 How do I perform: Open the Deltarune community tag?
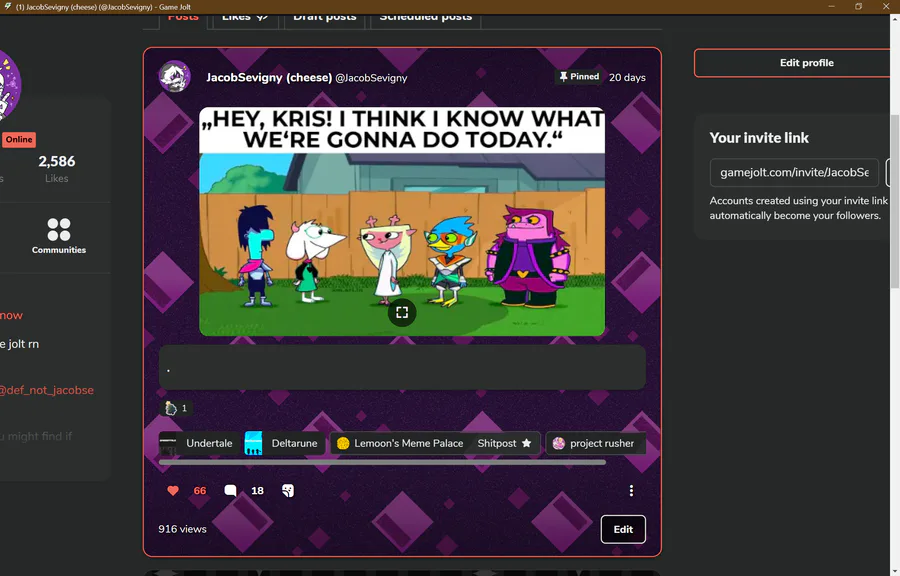tap(284, 443)
